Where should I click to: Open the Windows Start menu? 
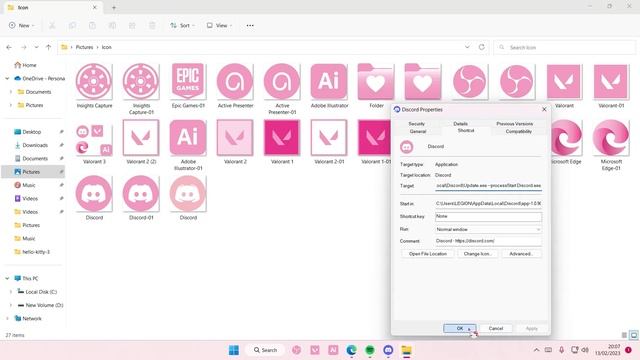(x=234, y=350)
